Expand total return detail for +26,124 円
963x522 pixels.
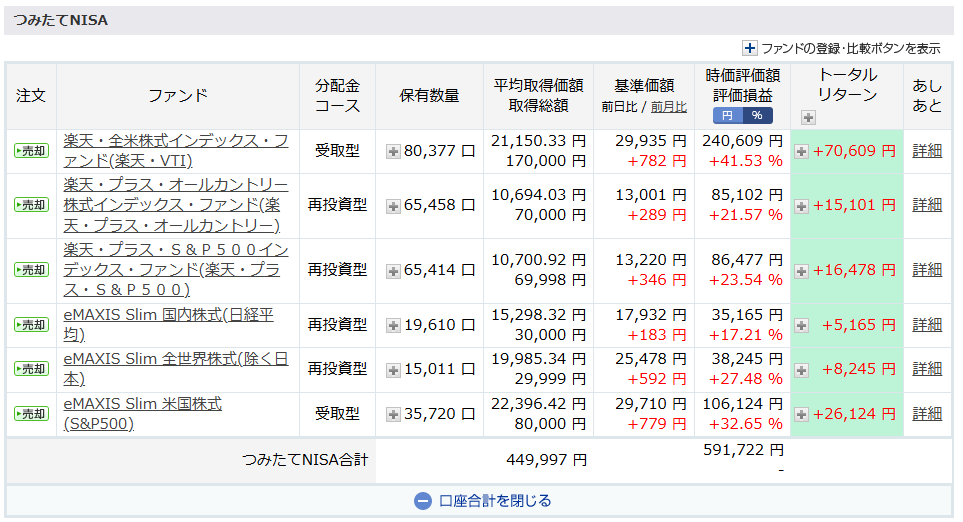(801, 415)
